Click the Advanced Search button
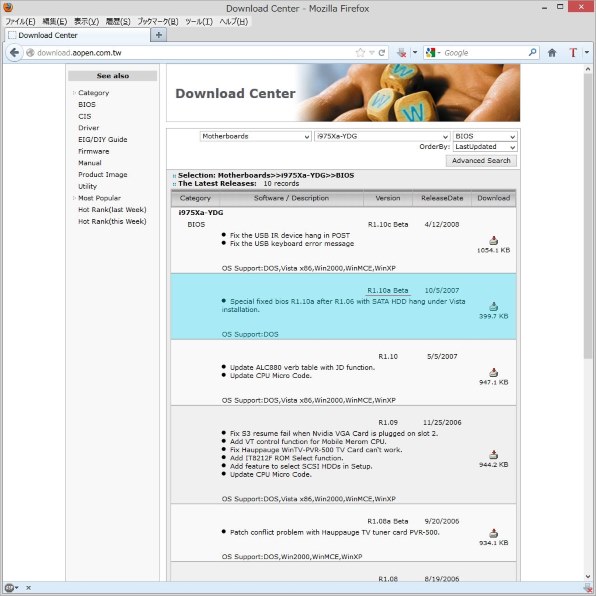596x596 pixels. [481, 160]
